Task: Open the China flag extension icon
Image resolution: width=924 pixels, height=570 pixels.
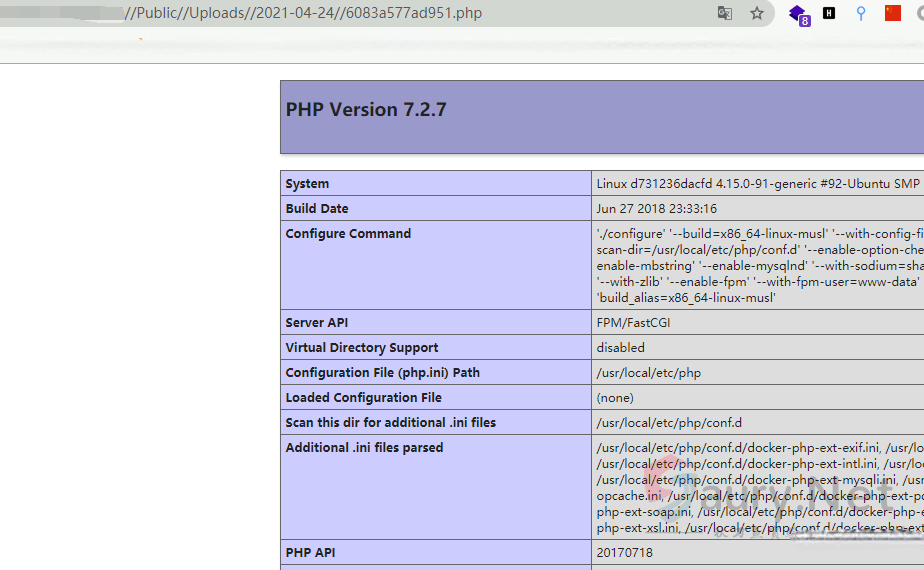Action: click(893, 13)
